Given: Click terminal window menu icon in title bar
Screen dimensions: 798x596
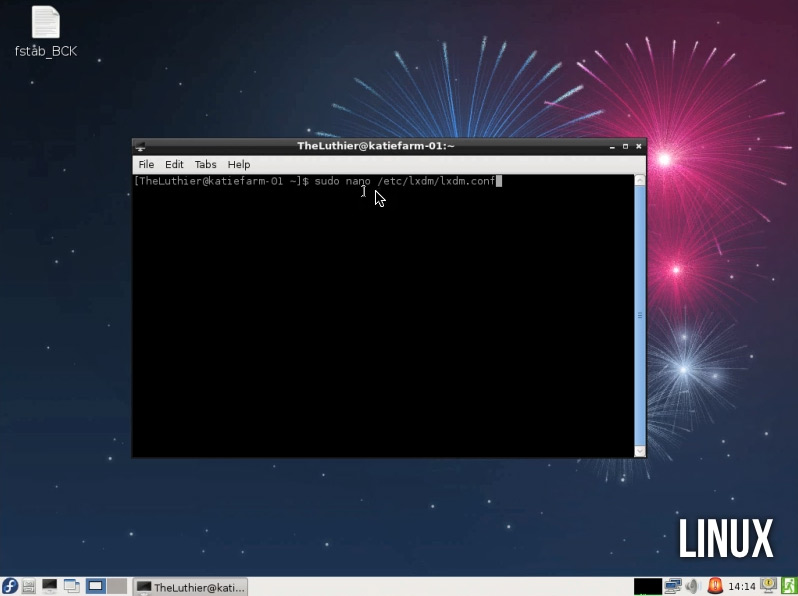Looking at the screenshot, I should (x=140, y=147).
